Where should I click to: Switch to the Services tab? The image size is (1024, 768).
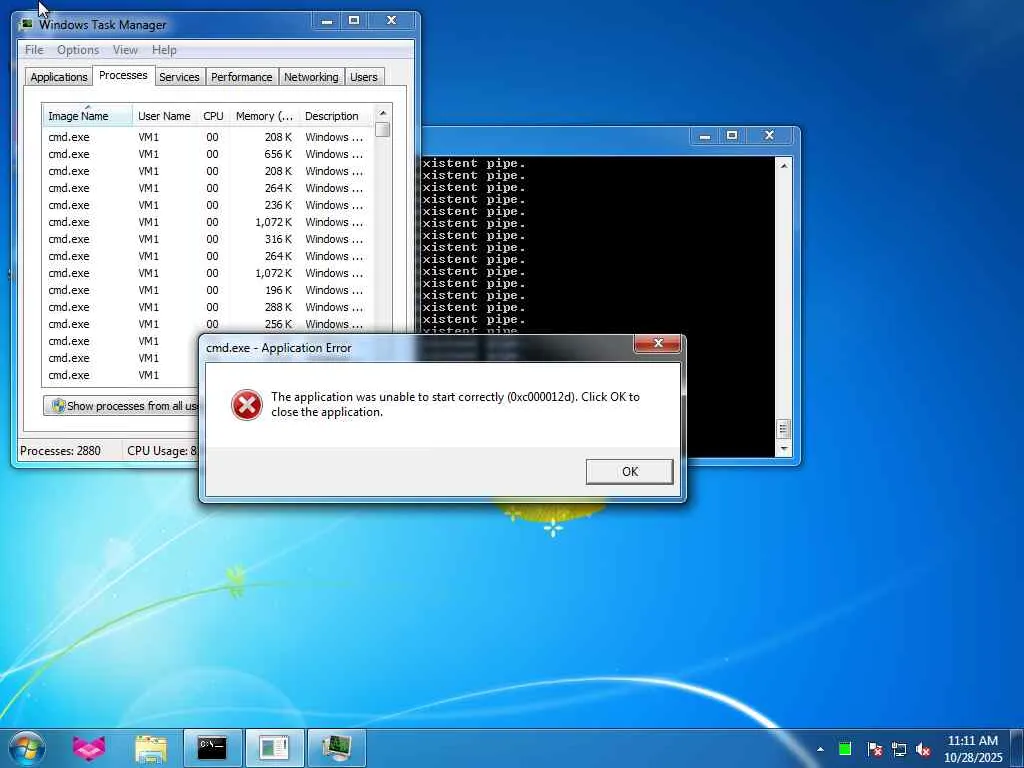[x=180, y=77]
